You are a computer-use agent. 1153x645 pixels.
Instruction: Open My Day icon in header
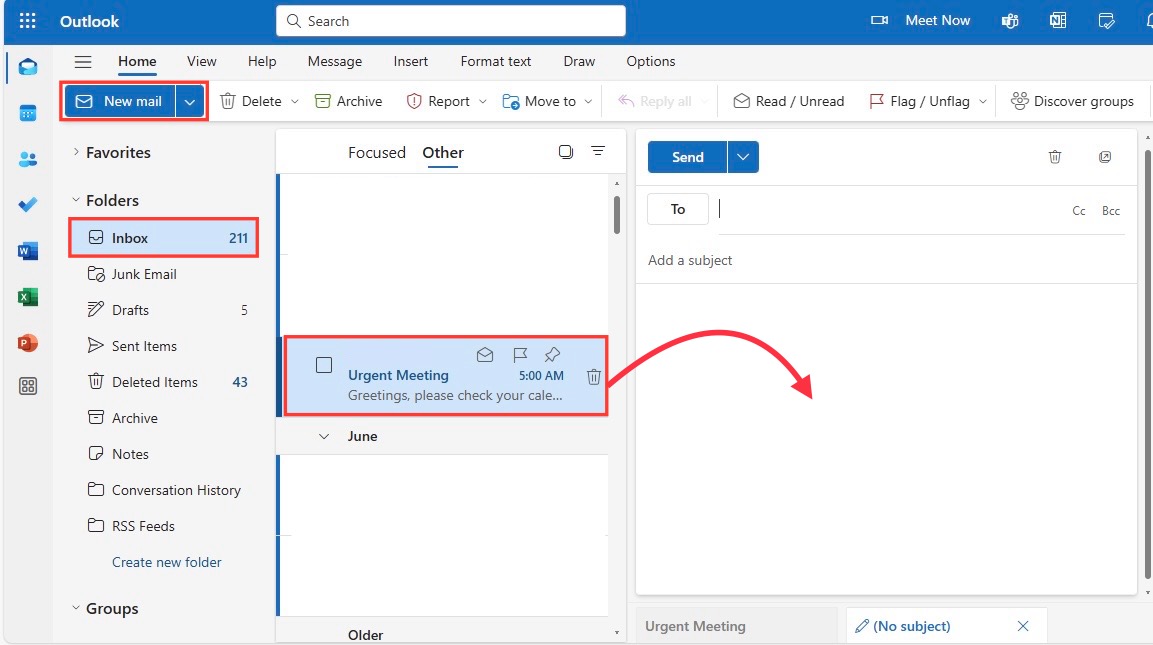(1106, 21)
